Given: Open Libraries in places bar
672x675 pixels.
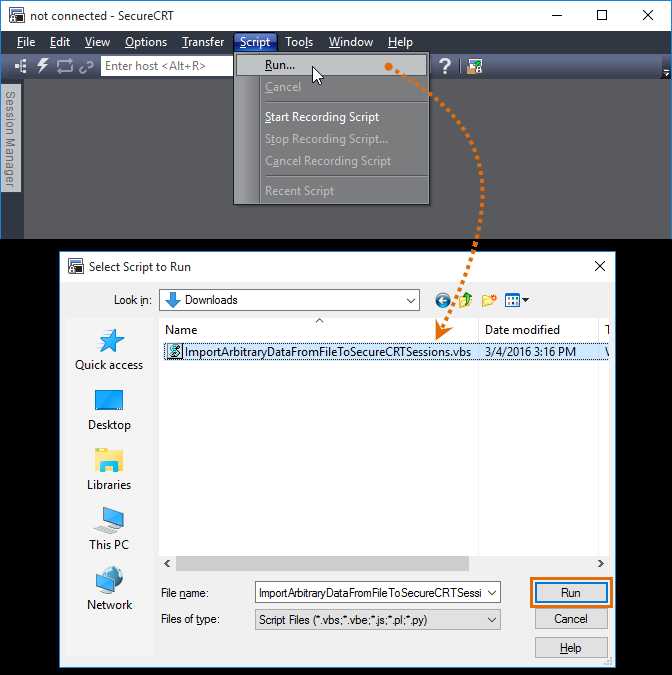Looking at the screenshot, I should coord(109,469).
